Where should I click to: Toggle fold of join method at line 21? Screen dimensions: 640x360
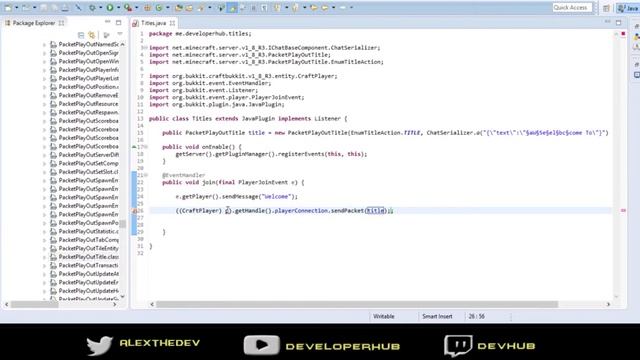(146, 175)
